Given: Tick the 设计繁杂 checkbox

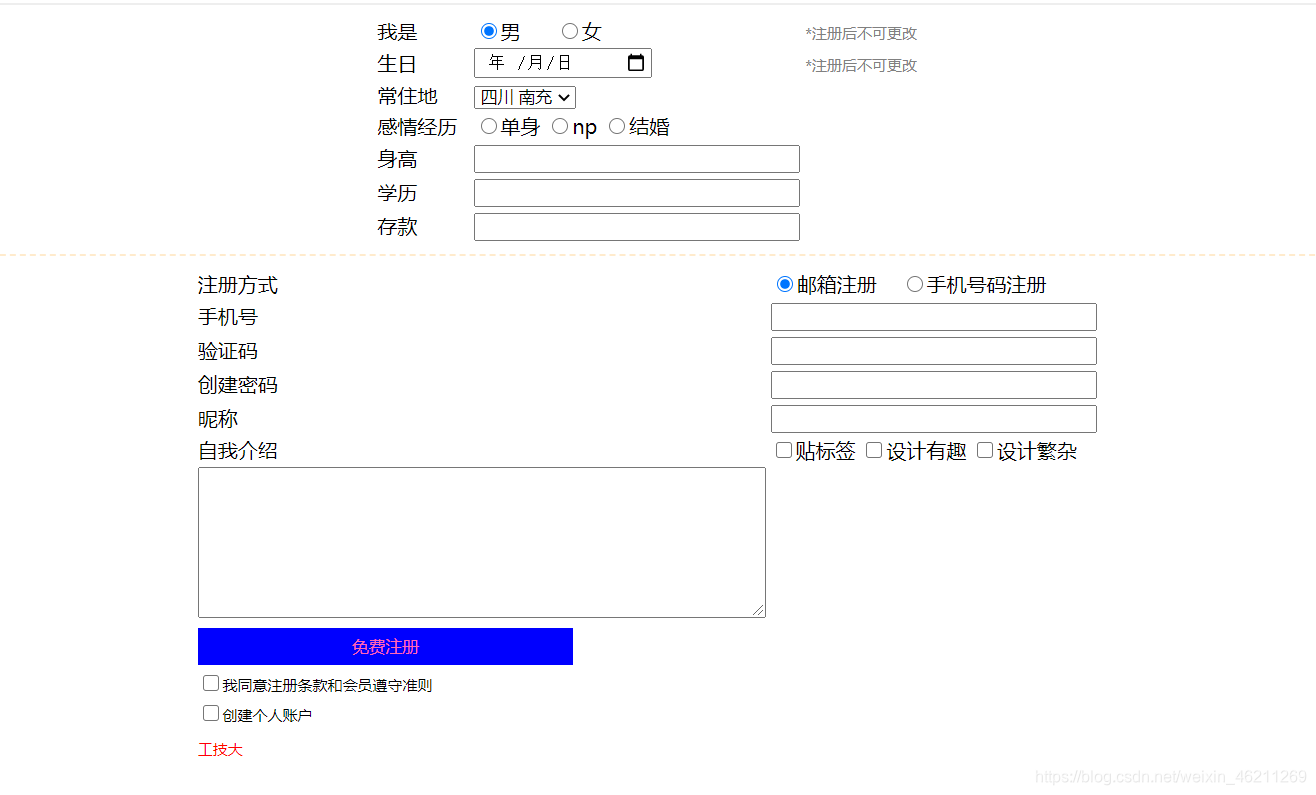Looking at the screenshot, I should tap(985, 450).
